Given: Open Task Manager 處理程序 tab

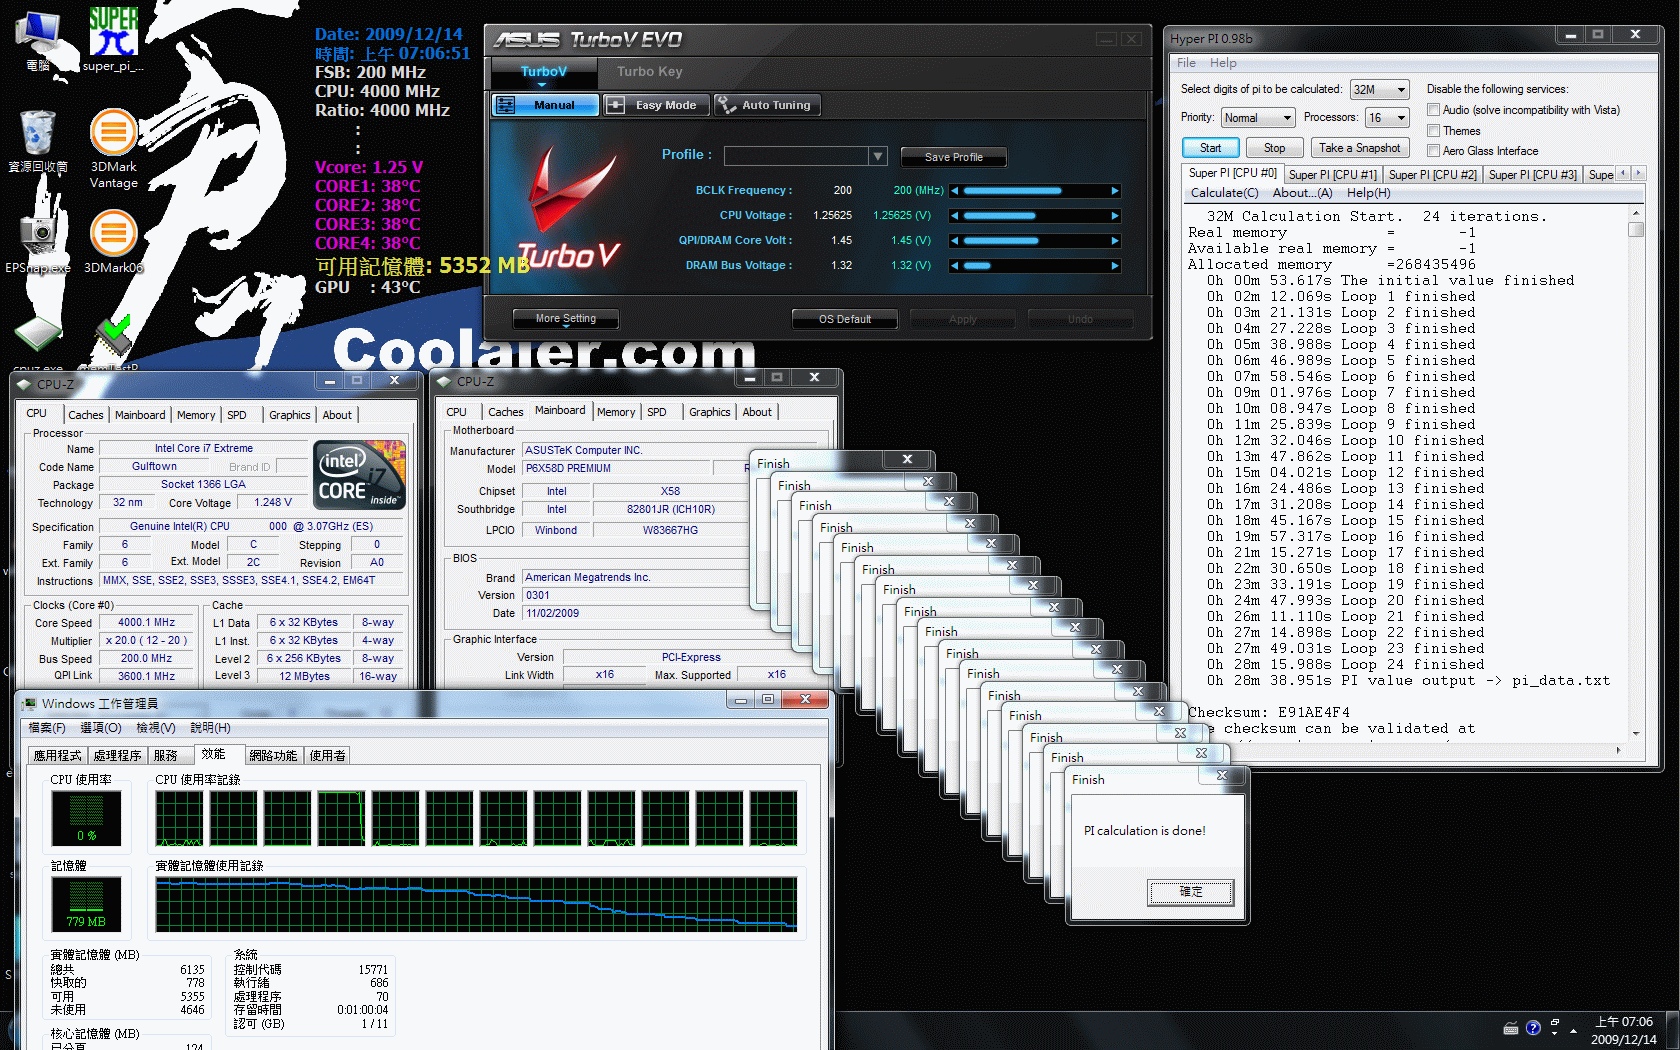Looking at the screenshot, I should point(117,756).
